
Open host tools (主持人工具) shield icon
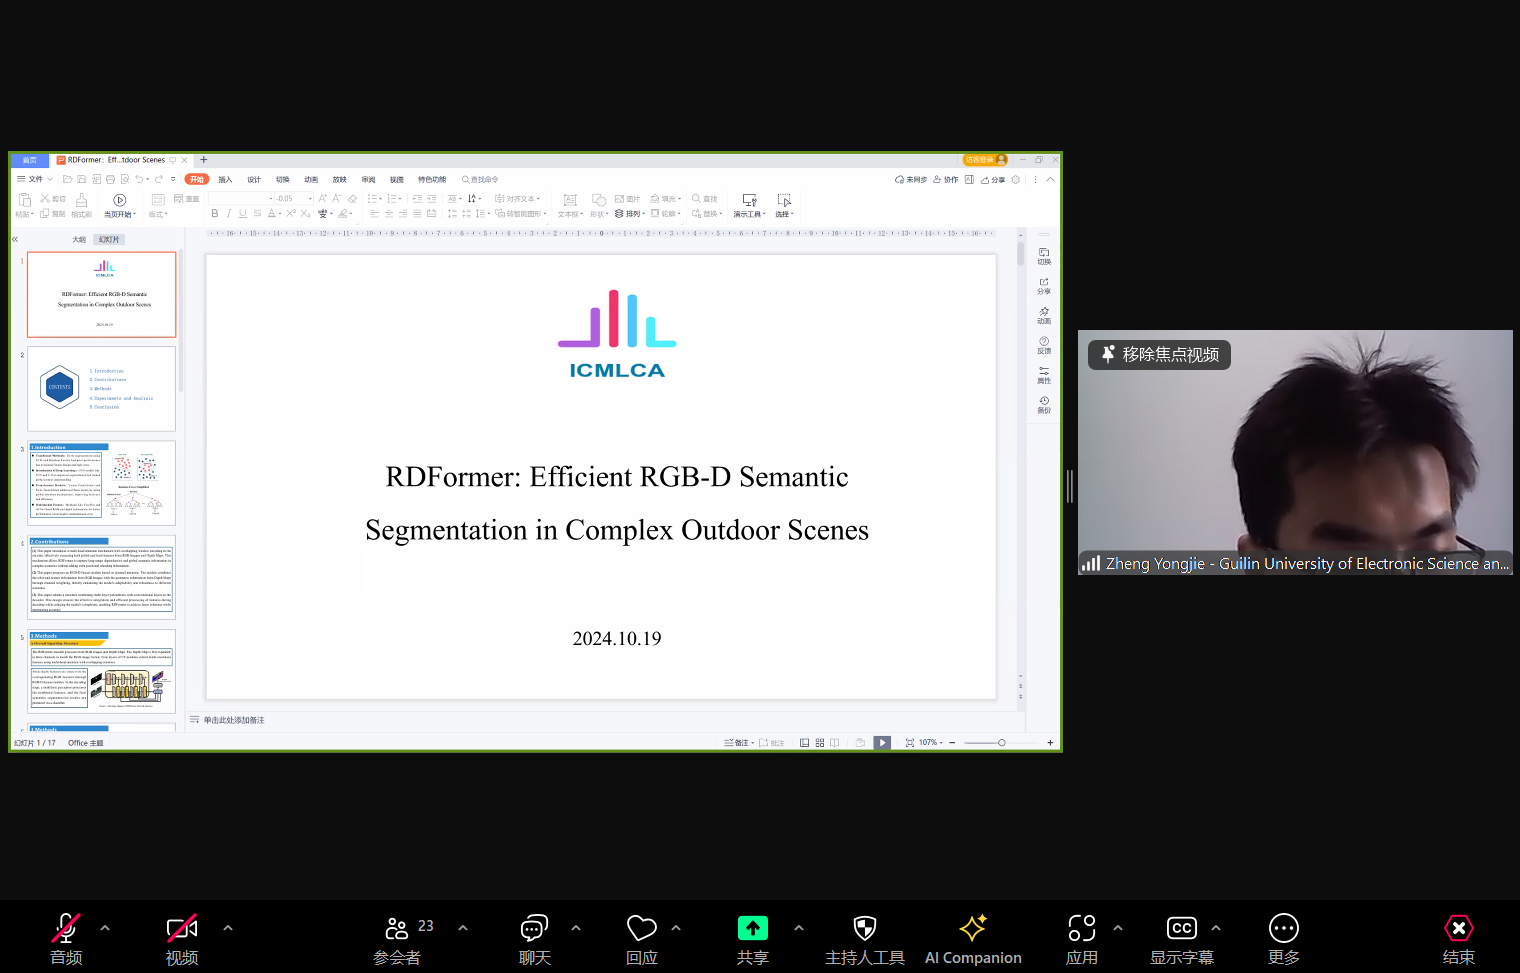click(x=865, y=938)
